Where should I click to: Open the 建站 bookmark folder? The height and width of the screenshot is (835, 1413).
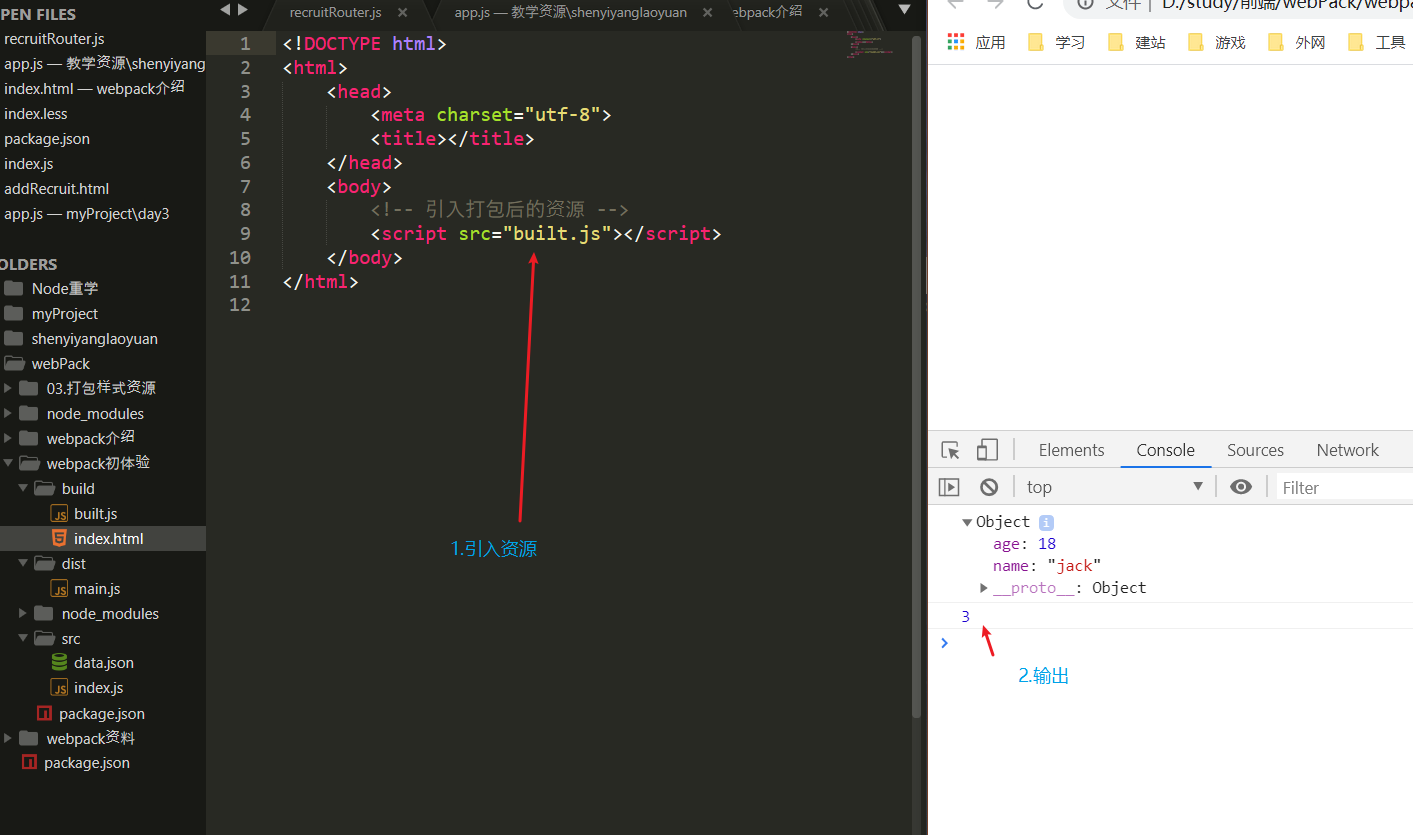[1136, 42]
